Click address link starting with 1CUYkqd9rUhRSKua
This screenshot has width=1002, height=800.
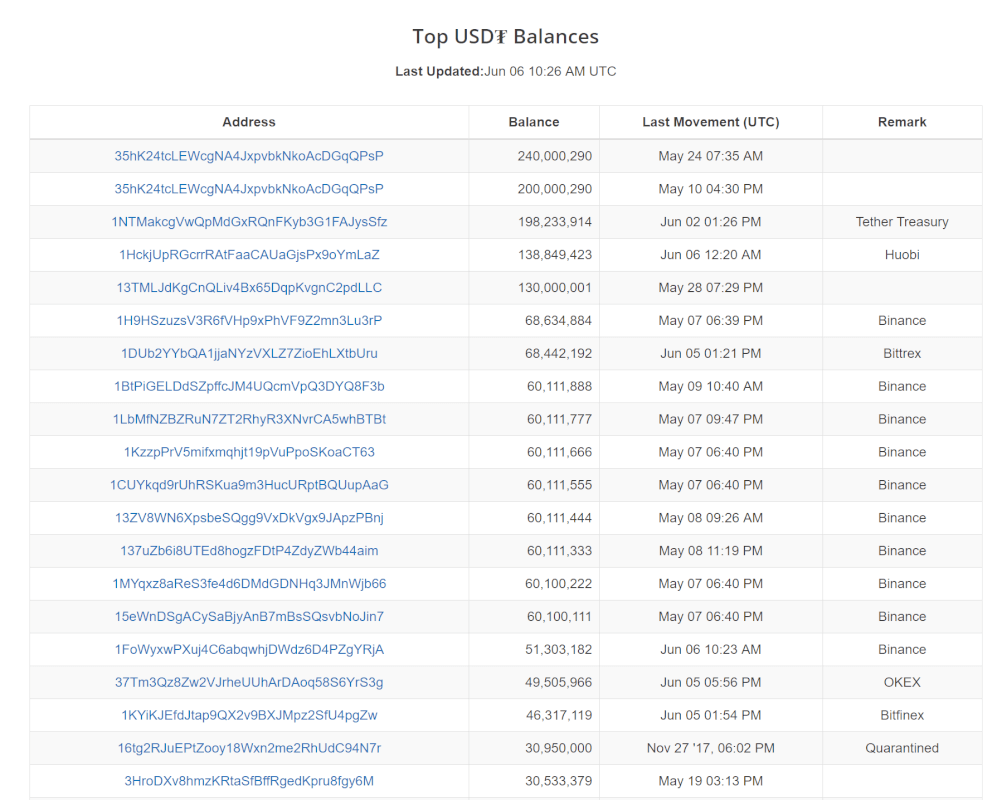point(249,485)
